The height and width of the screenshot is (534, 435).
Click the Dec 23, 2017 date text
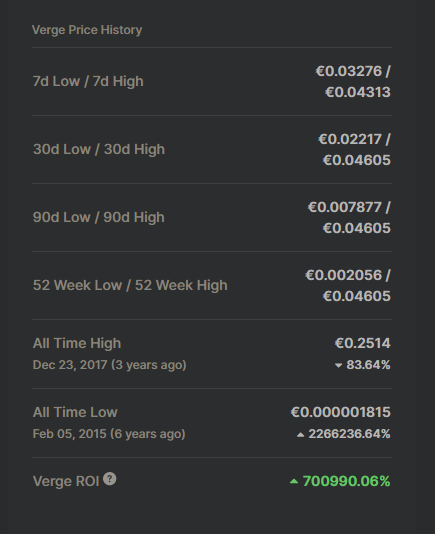pos(70,365)
